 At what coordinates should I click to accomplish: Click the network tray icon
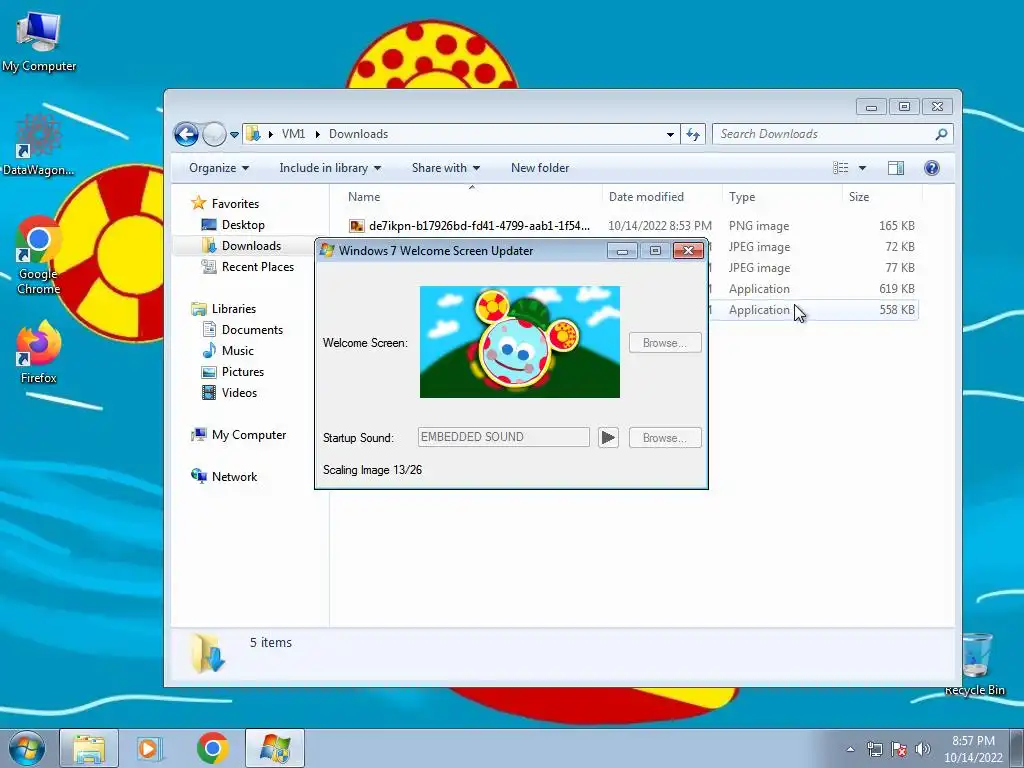(x=874, y=749)
